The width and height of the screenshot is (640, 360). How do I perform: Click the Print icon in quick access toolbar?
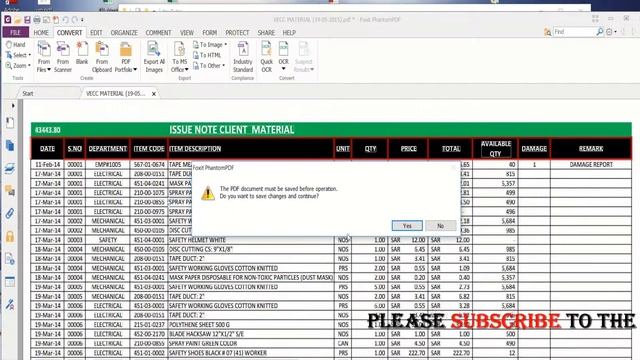(37, 20)
